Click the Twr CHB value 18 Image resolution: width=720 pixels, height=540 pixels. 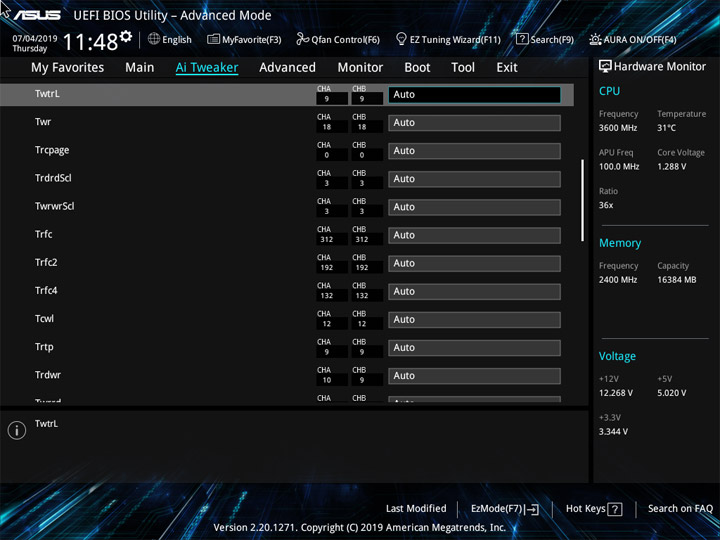coord(362,127)
